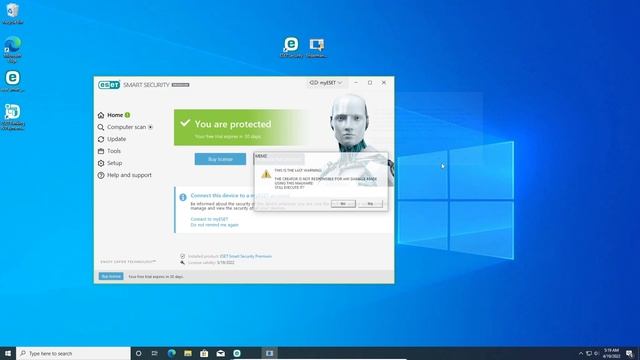The height and width of the screenshot is (360, 640).
Task: Open the notification center icon
Action: point(629,353)
